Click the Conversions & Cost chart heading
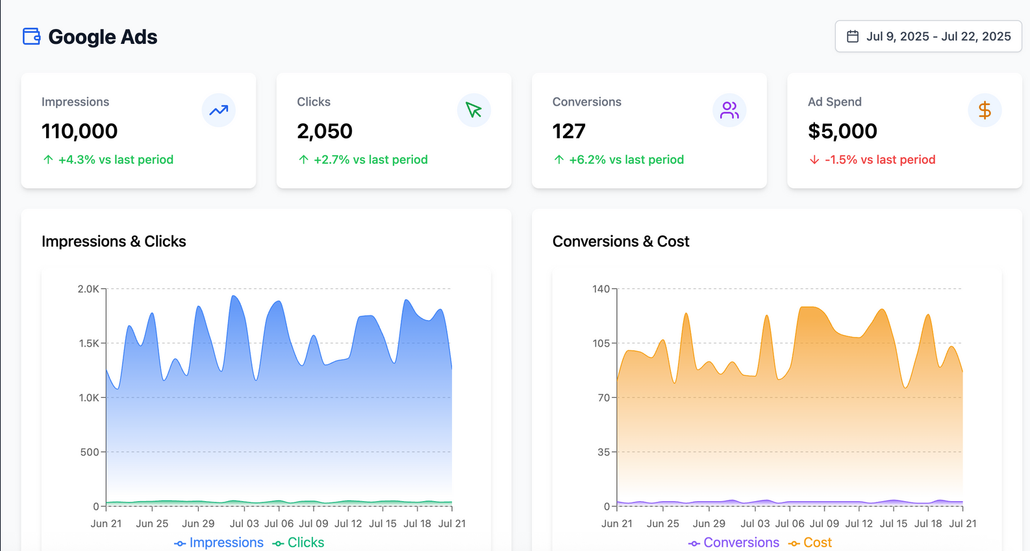 click(x=621, y=242)
